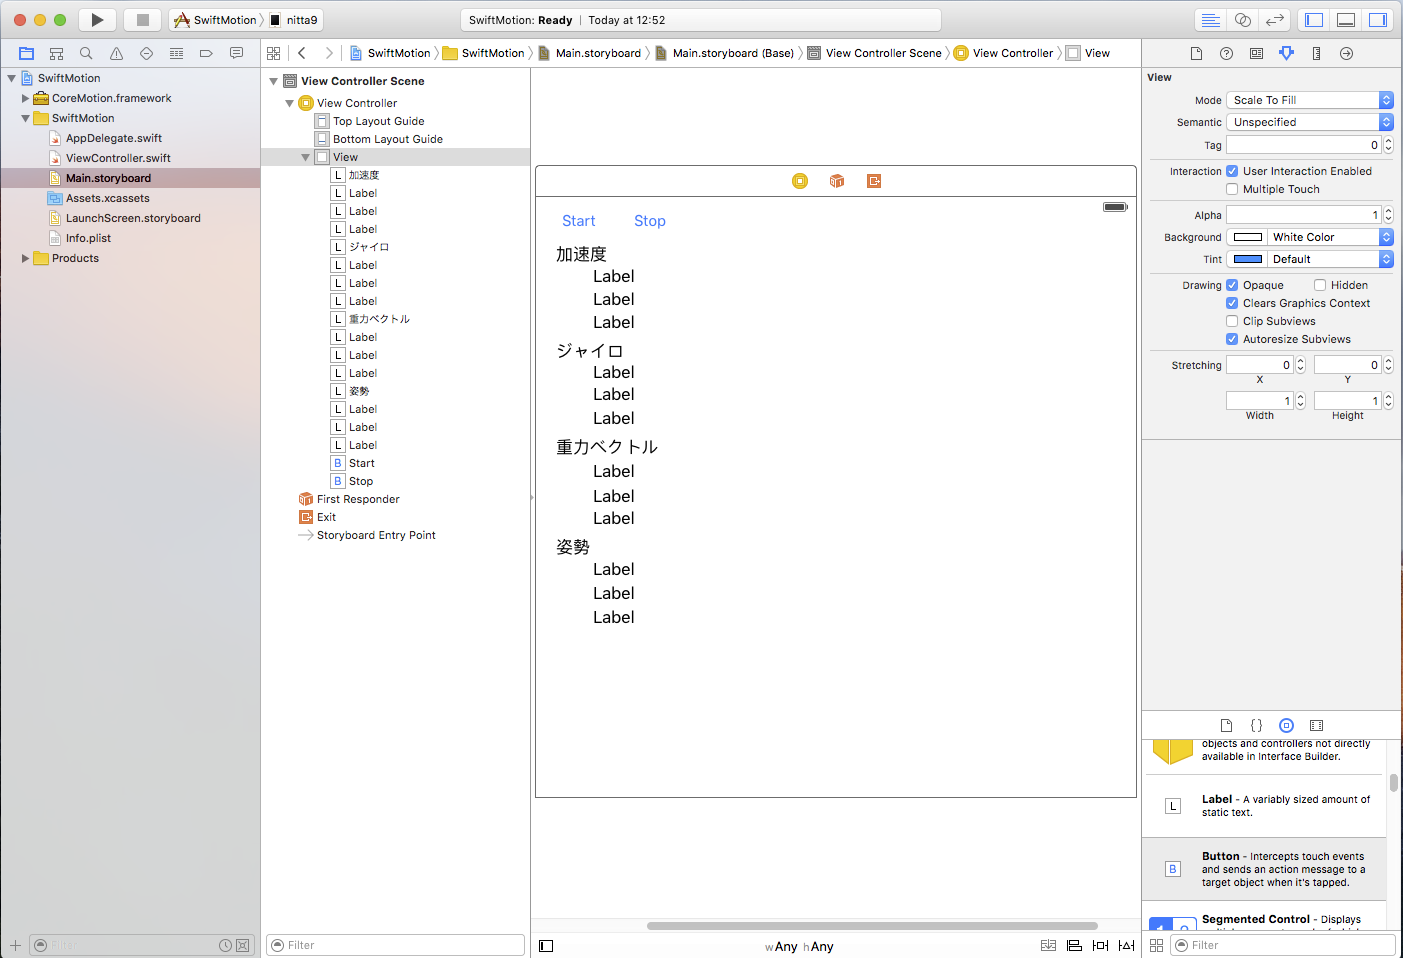Click the Tag input field
The width and height of the screenshot is (1403, 958).
pyautogui.click(x=1303, y=145)
